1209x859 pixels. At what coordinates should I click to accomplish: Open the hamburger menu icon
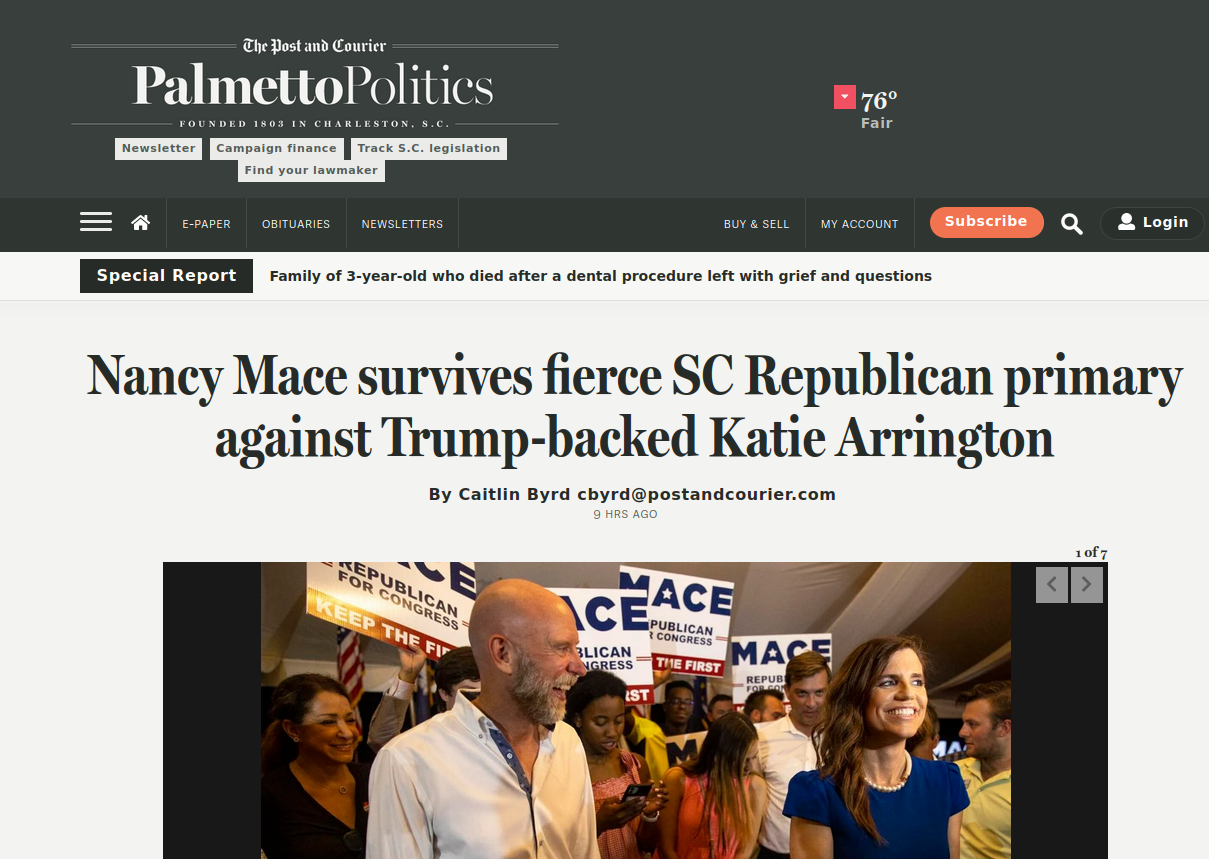pyautogui.click(x=96, y=222)
